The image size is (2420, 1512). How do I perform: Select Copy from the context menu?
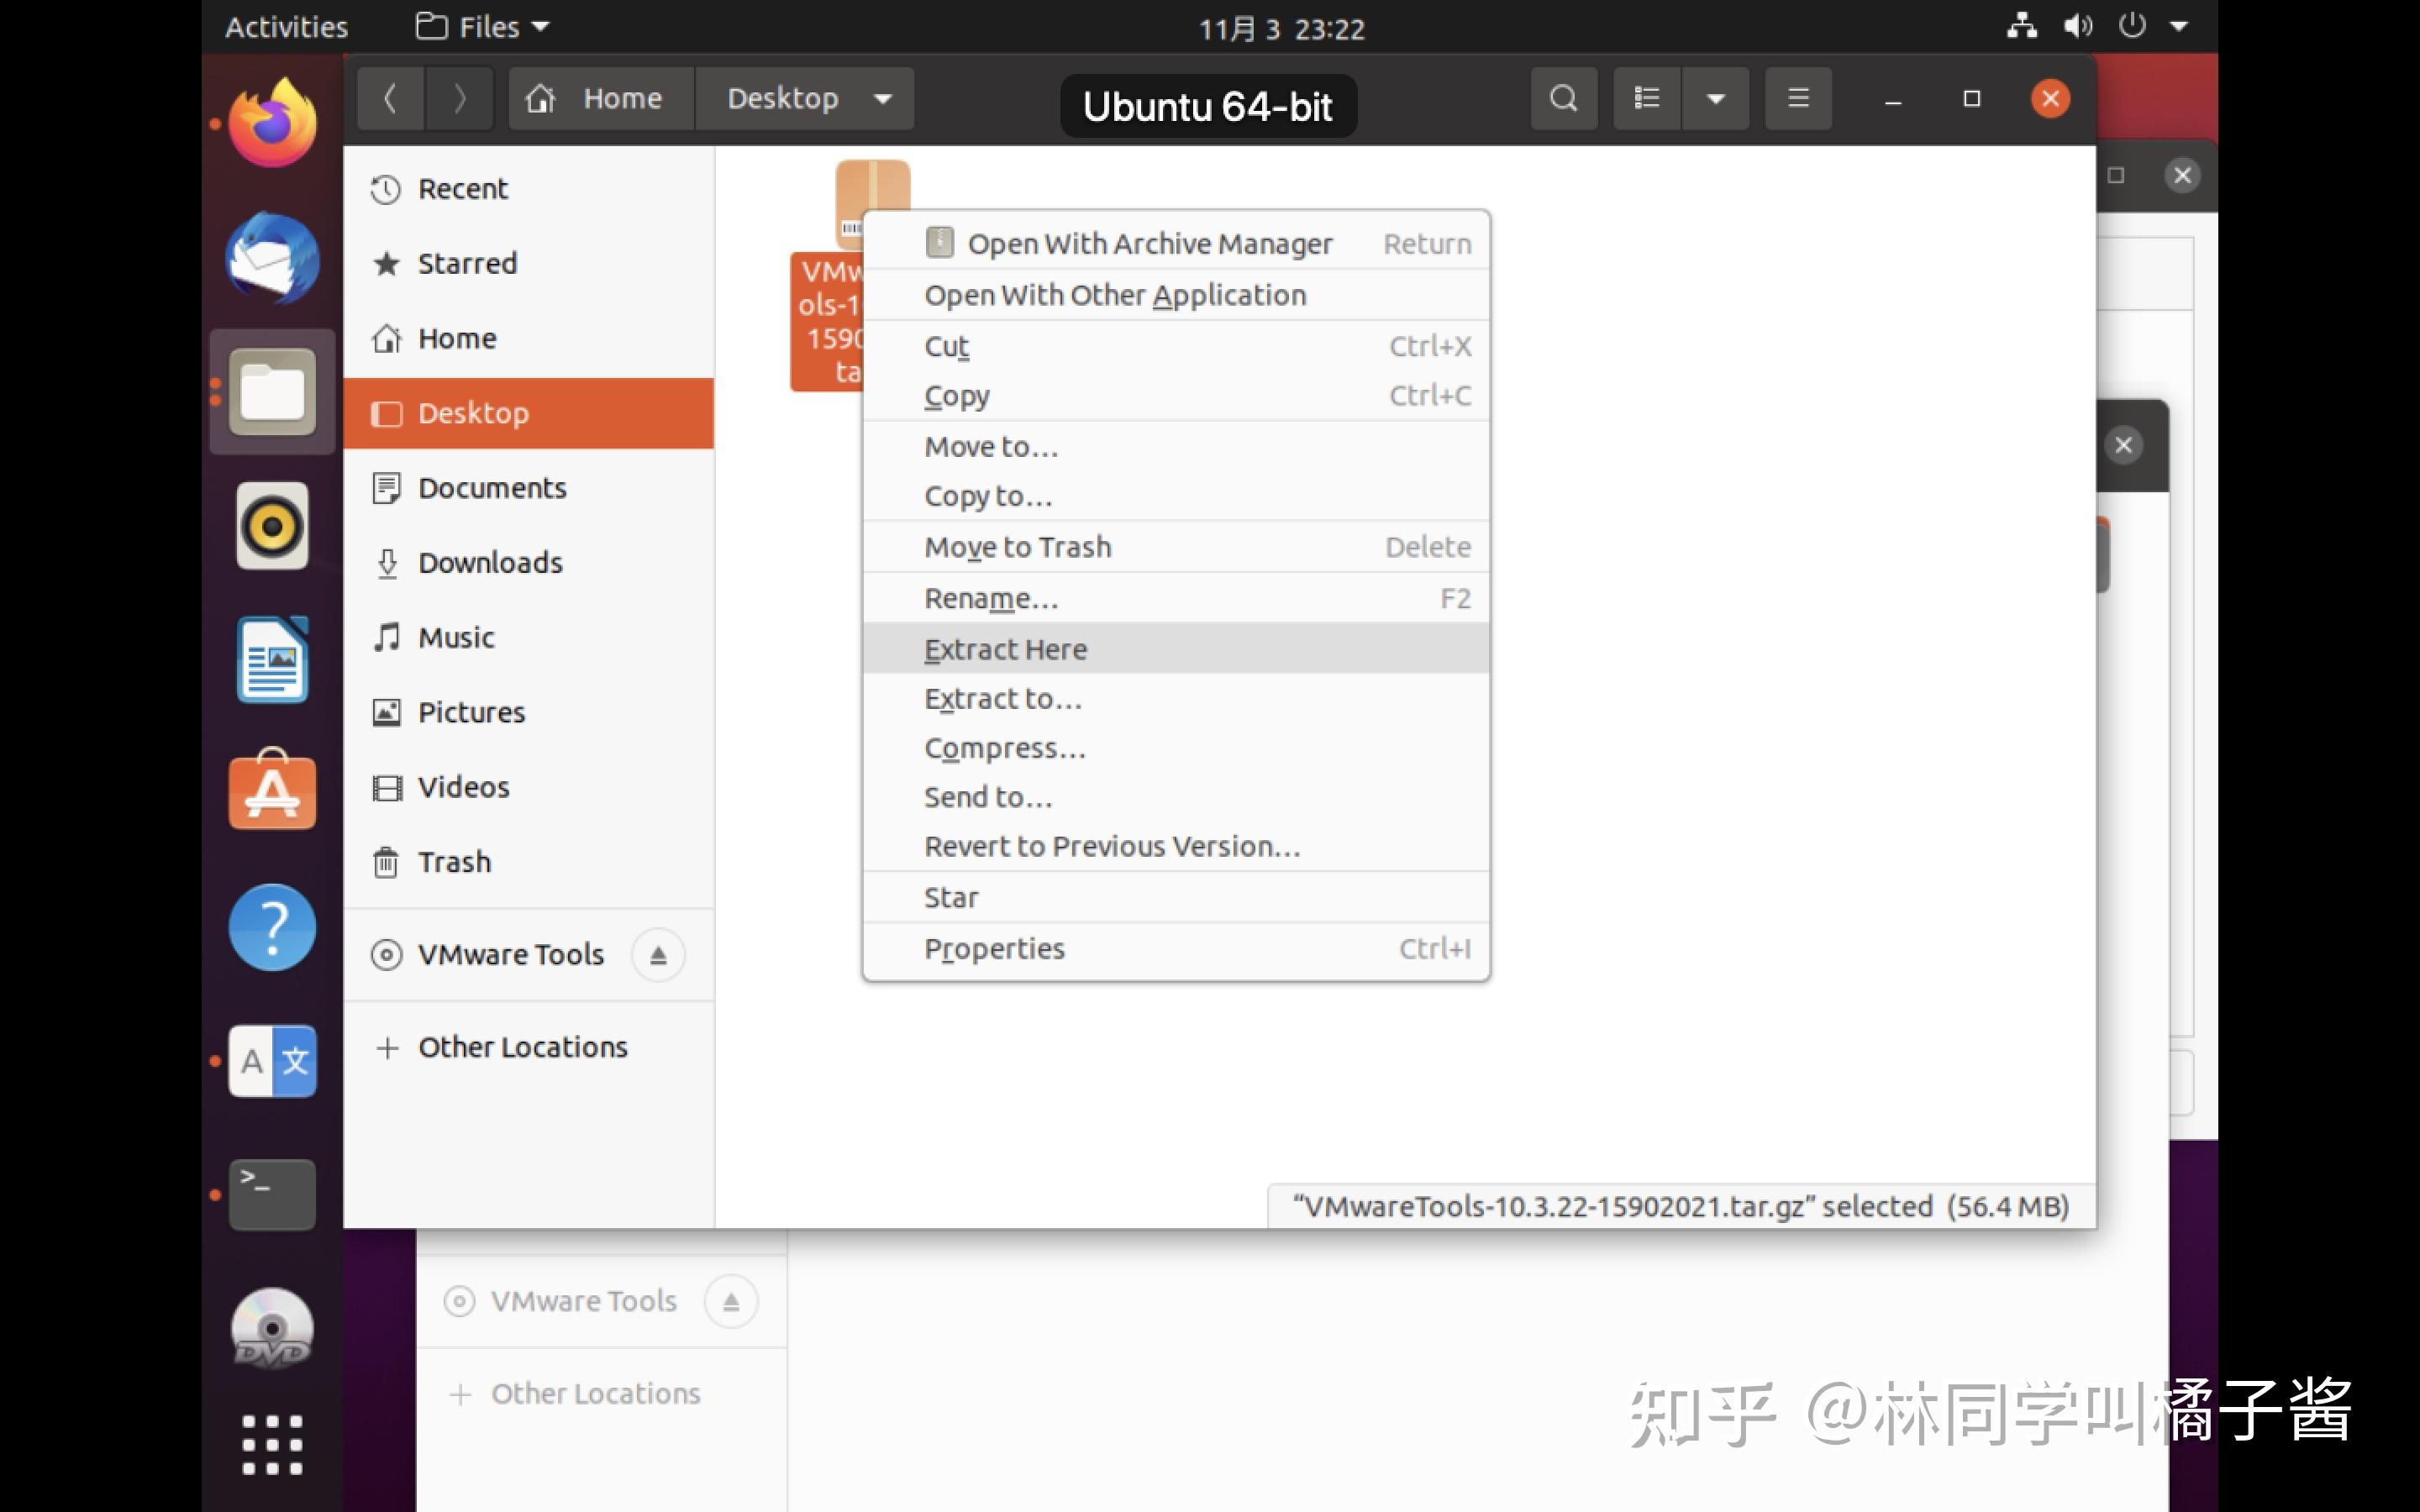[x=1176, y=396]
